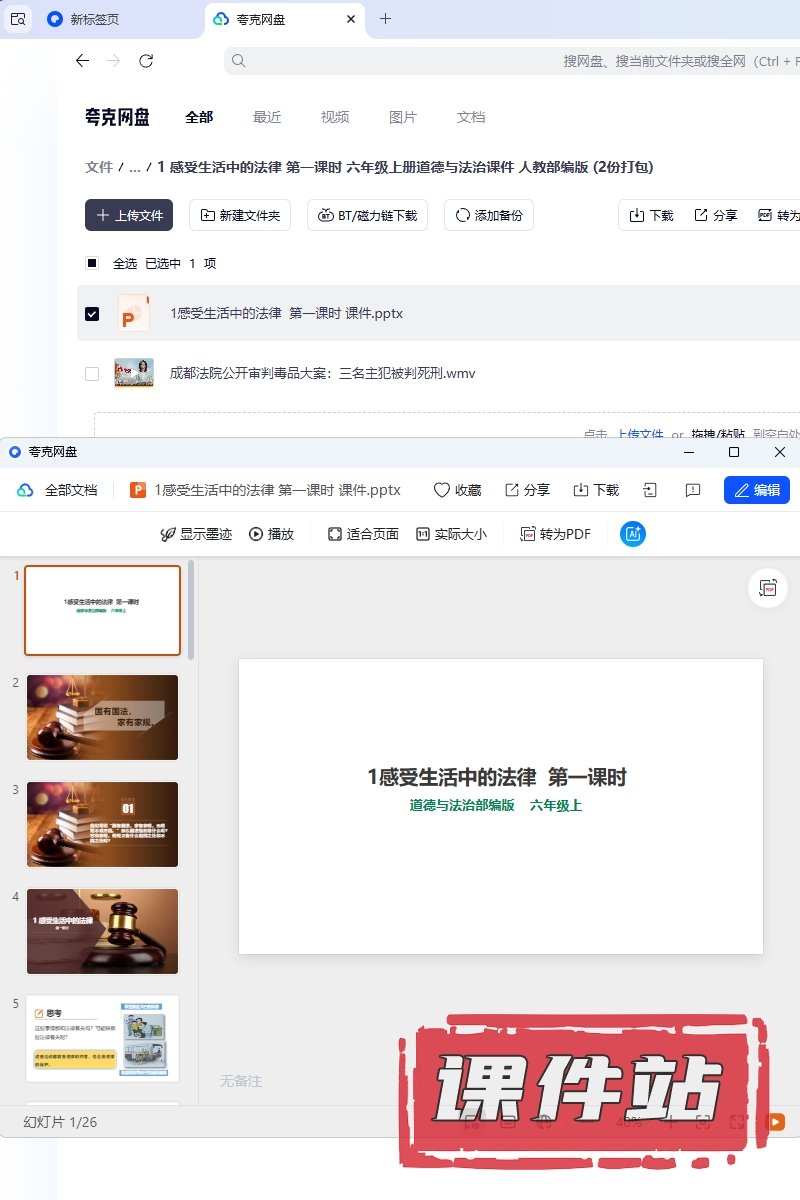Viewport: 800px width, 1200px height.
Task: Open the tab search icon in browser corner
Action: [x=18, y=19]
